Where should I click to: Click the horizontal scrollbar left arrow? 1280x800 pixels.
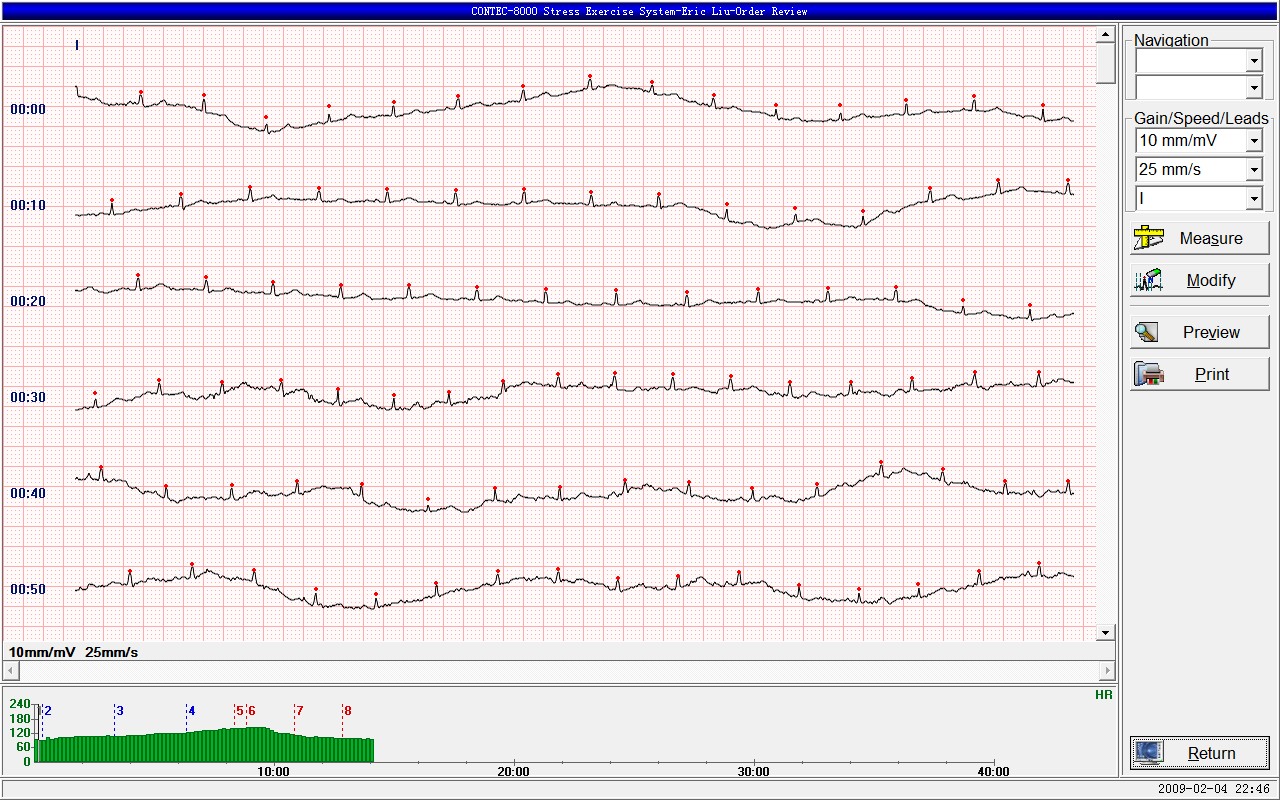[x=11, y=670]
